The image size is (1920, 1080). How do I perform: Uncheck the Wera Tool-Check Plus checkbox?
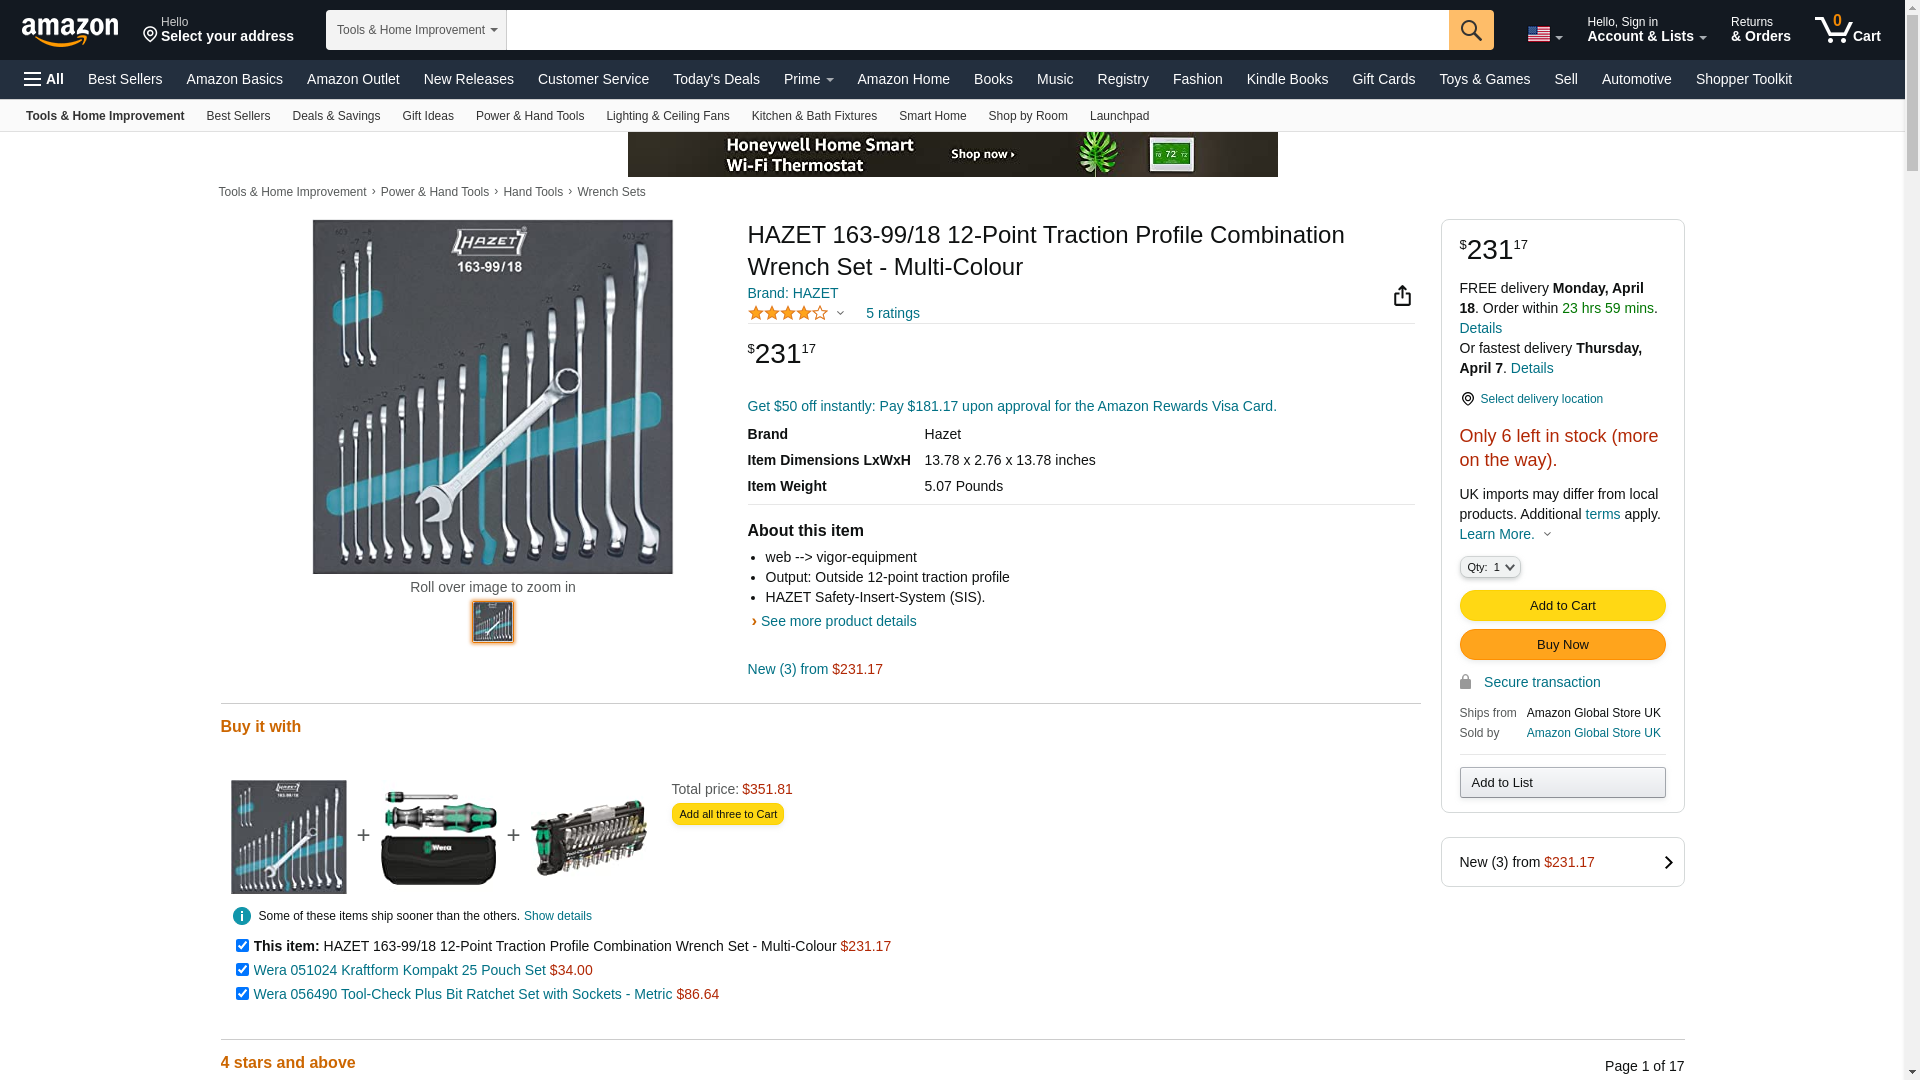[x=242, y=993]
